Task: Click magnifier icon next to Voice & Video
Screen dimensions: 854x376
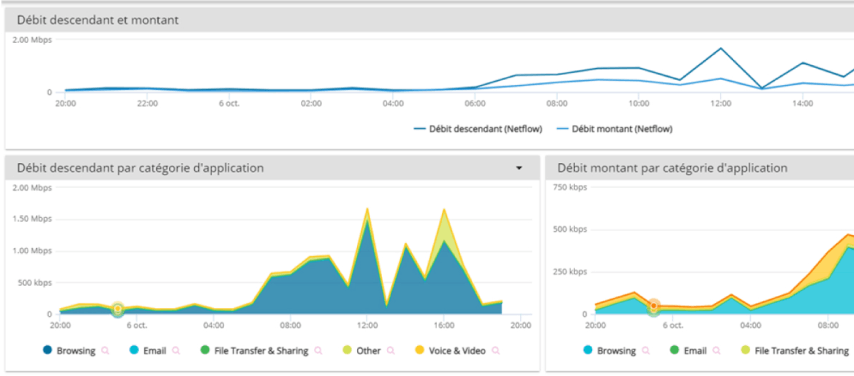Action: (x=496, y=351)
